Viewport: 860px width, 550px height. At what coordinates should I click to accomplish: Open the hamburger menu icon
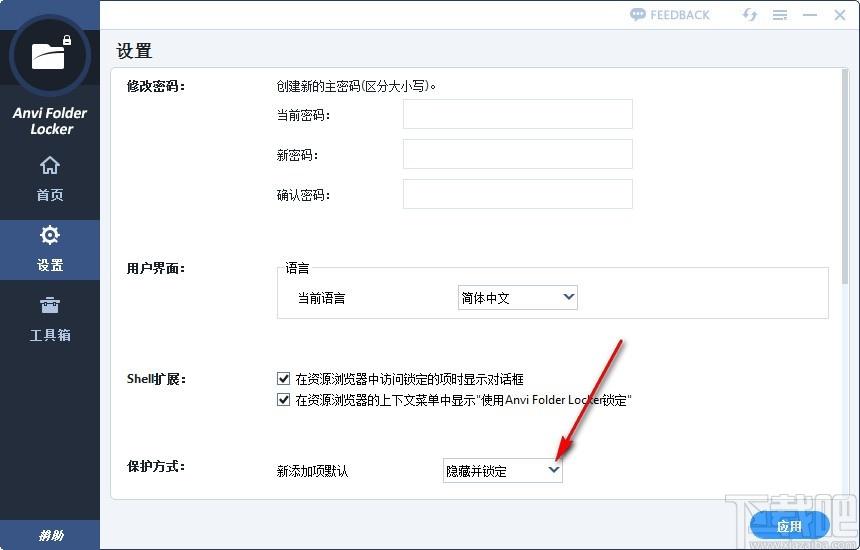(x=780, y=15)
